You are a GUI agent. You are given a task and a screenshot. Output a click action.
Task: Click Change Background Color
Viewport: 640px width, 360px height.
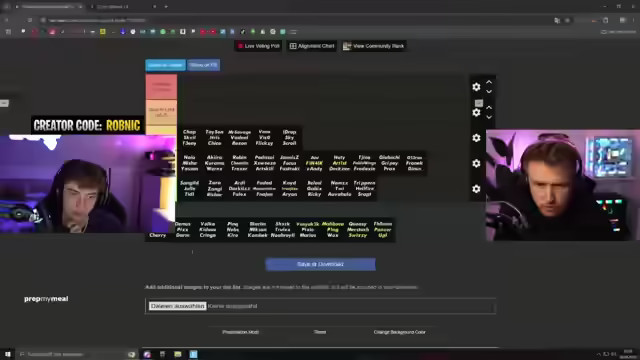400,332
